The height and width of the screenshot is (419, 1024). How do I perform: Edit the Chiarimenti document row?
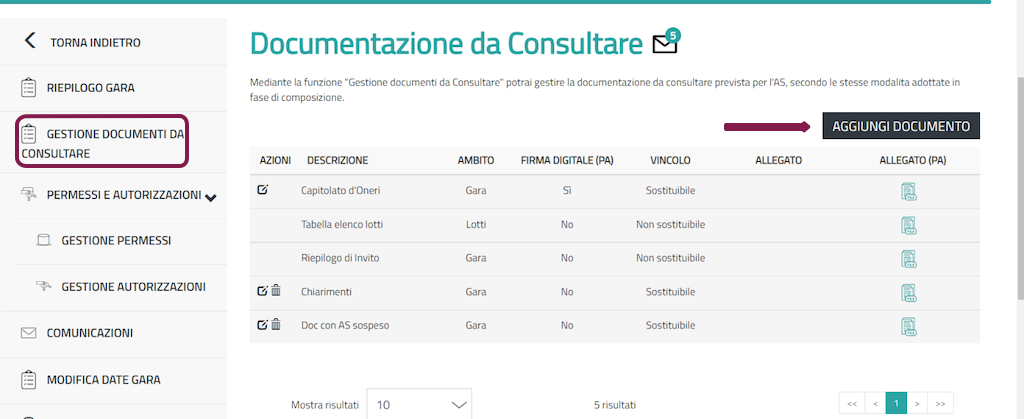pos(263,291)
